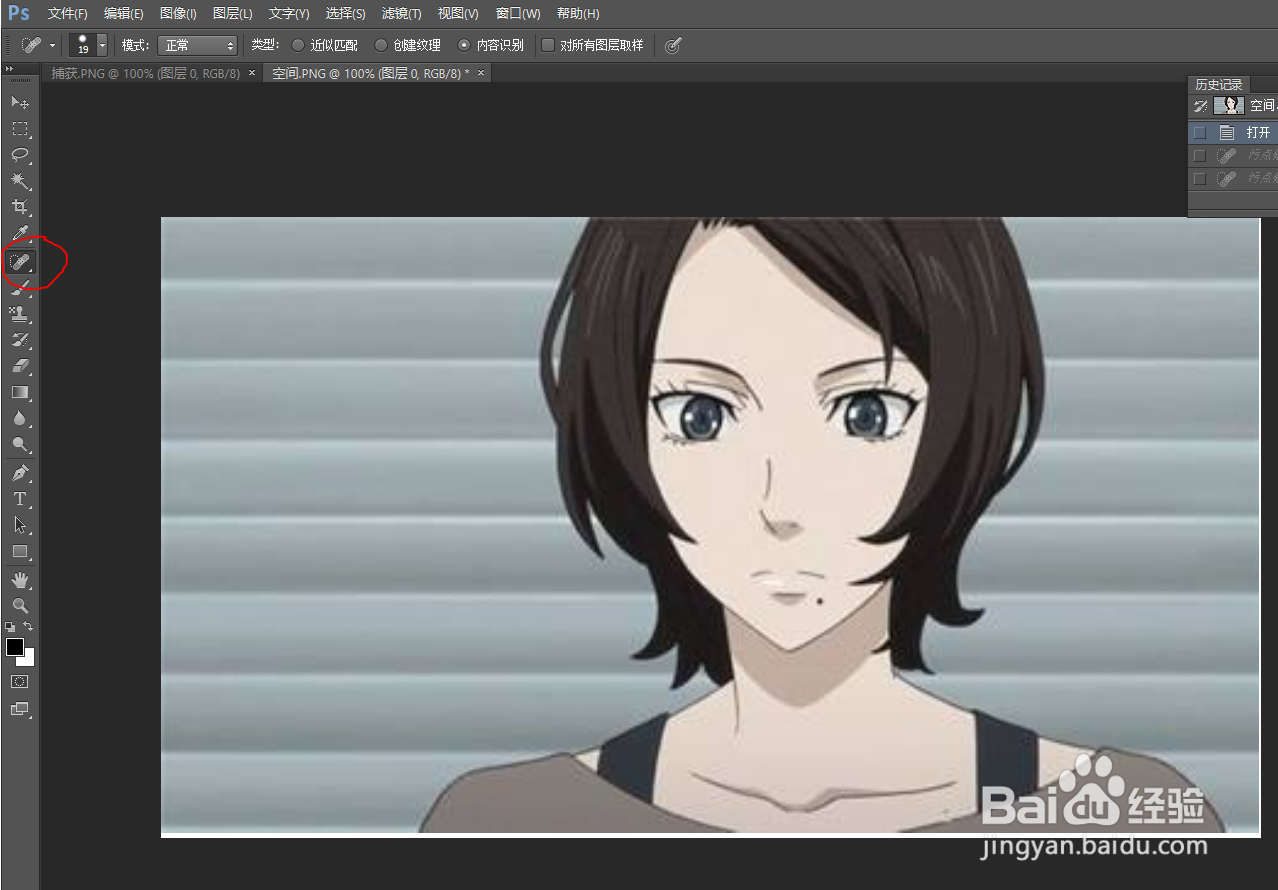
Task: Tick source box for first 污点 history step
Action: pos(1200,155)
